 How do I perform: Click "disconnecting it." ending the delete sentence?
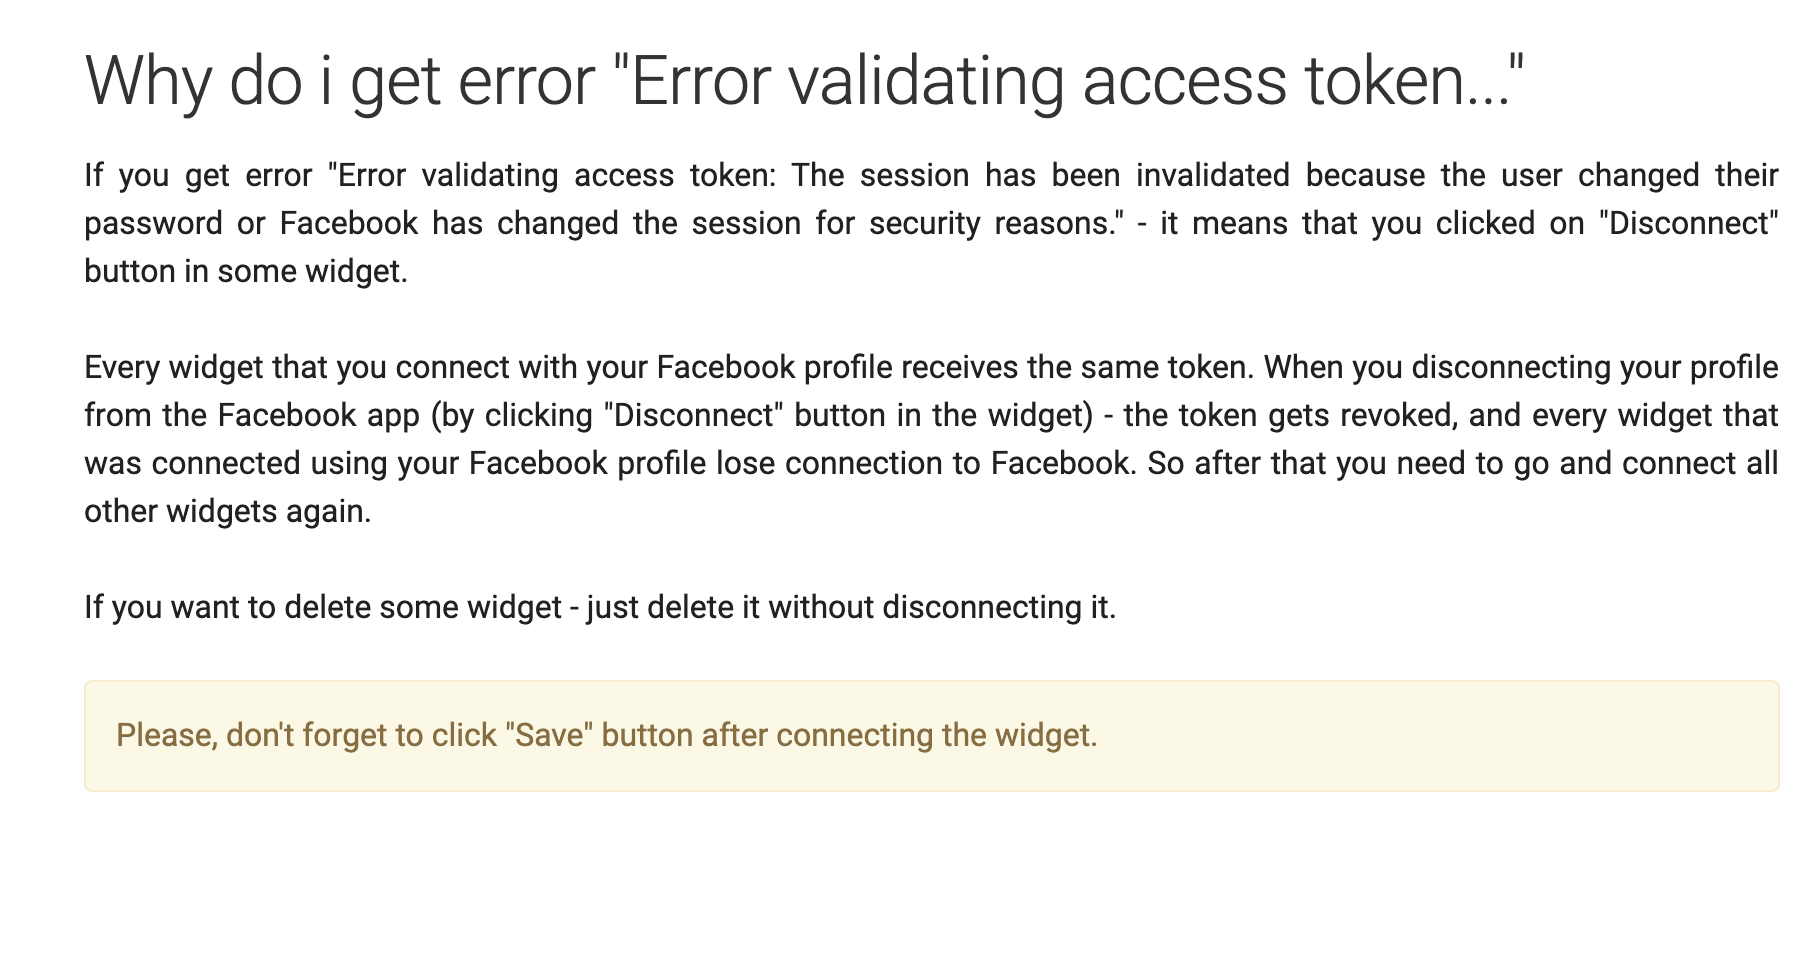pos(999,608)
